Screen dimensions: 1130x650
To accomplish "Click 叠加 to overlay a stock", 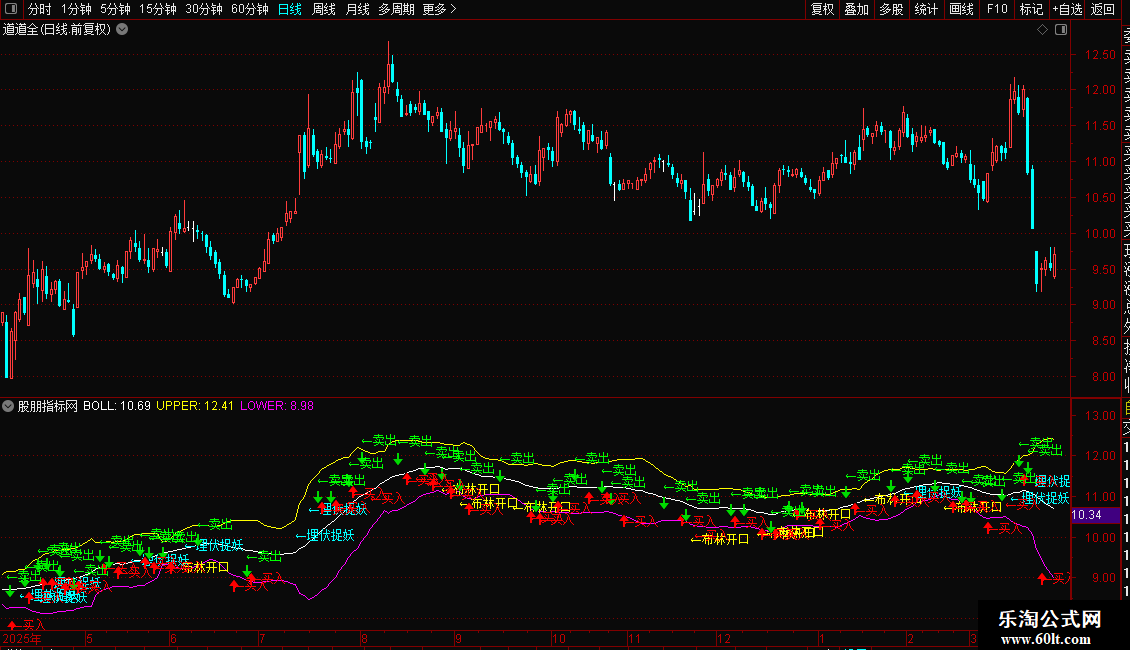I will click(x=857, y=9).
